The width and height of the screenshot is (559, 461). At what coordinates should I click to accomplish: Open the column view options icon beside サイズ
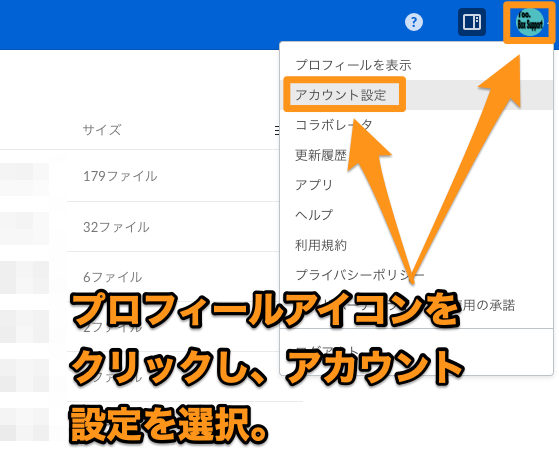click(x=277, y=131)
